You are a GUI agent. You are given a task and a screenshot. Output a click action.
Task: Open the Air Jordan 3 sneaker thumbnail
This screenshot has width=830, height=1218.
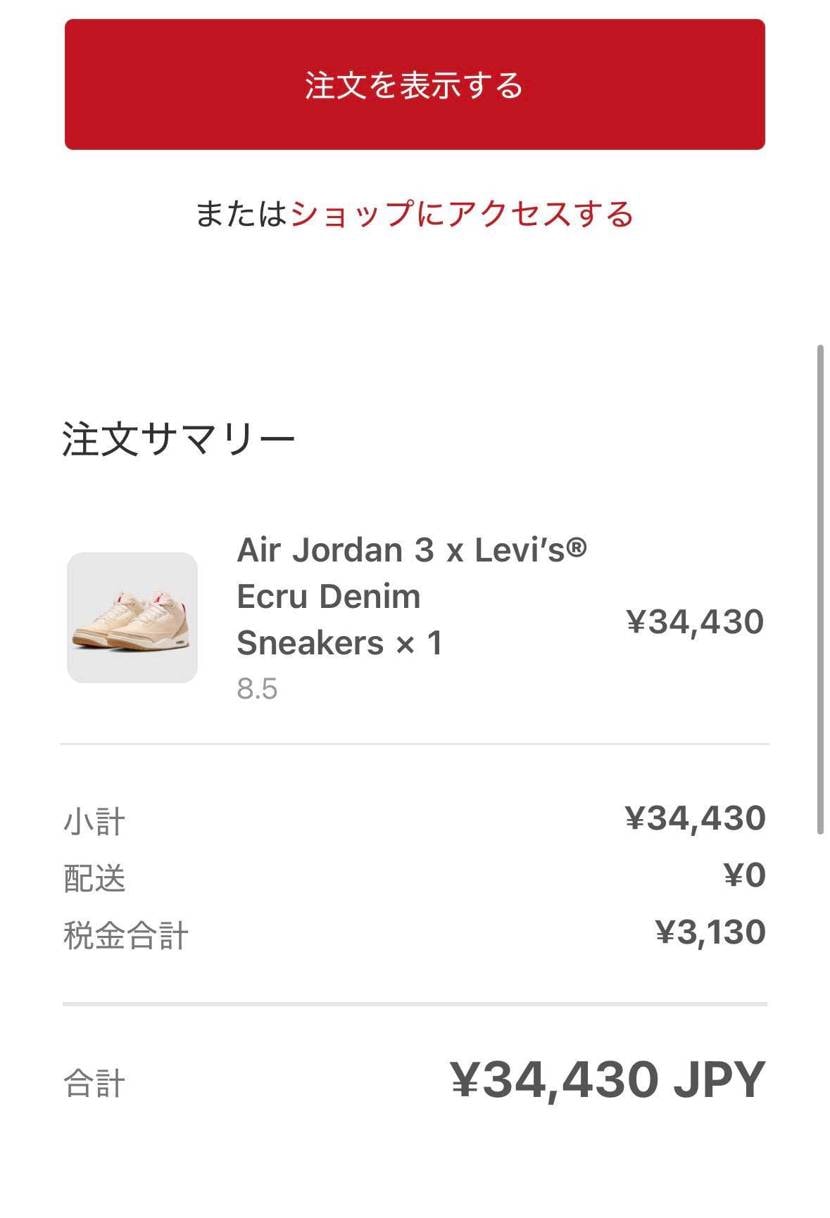coord(132,618)
